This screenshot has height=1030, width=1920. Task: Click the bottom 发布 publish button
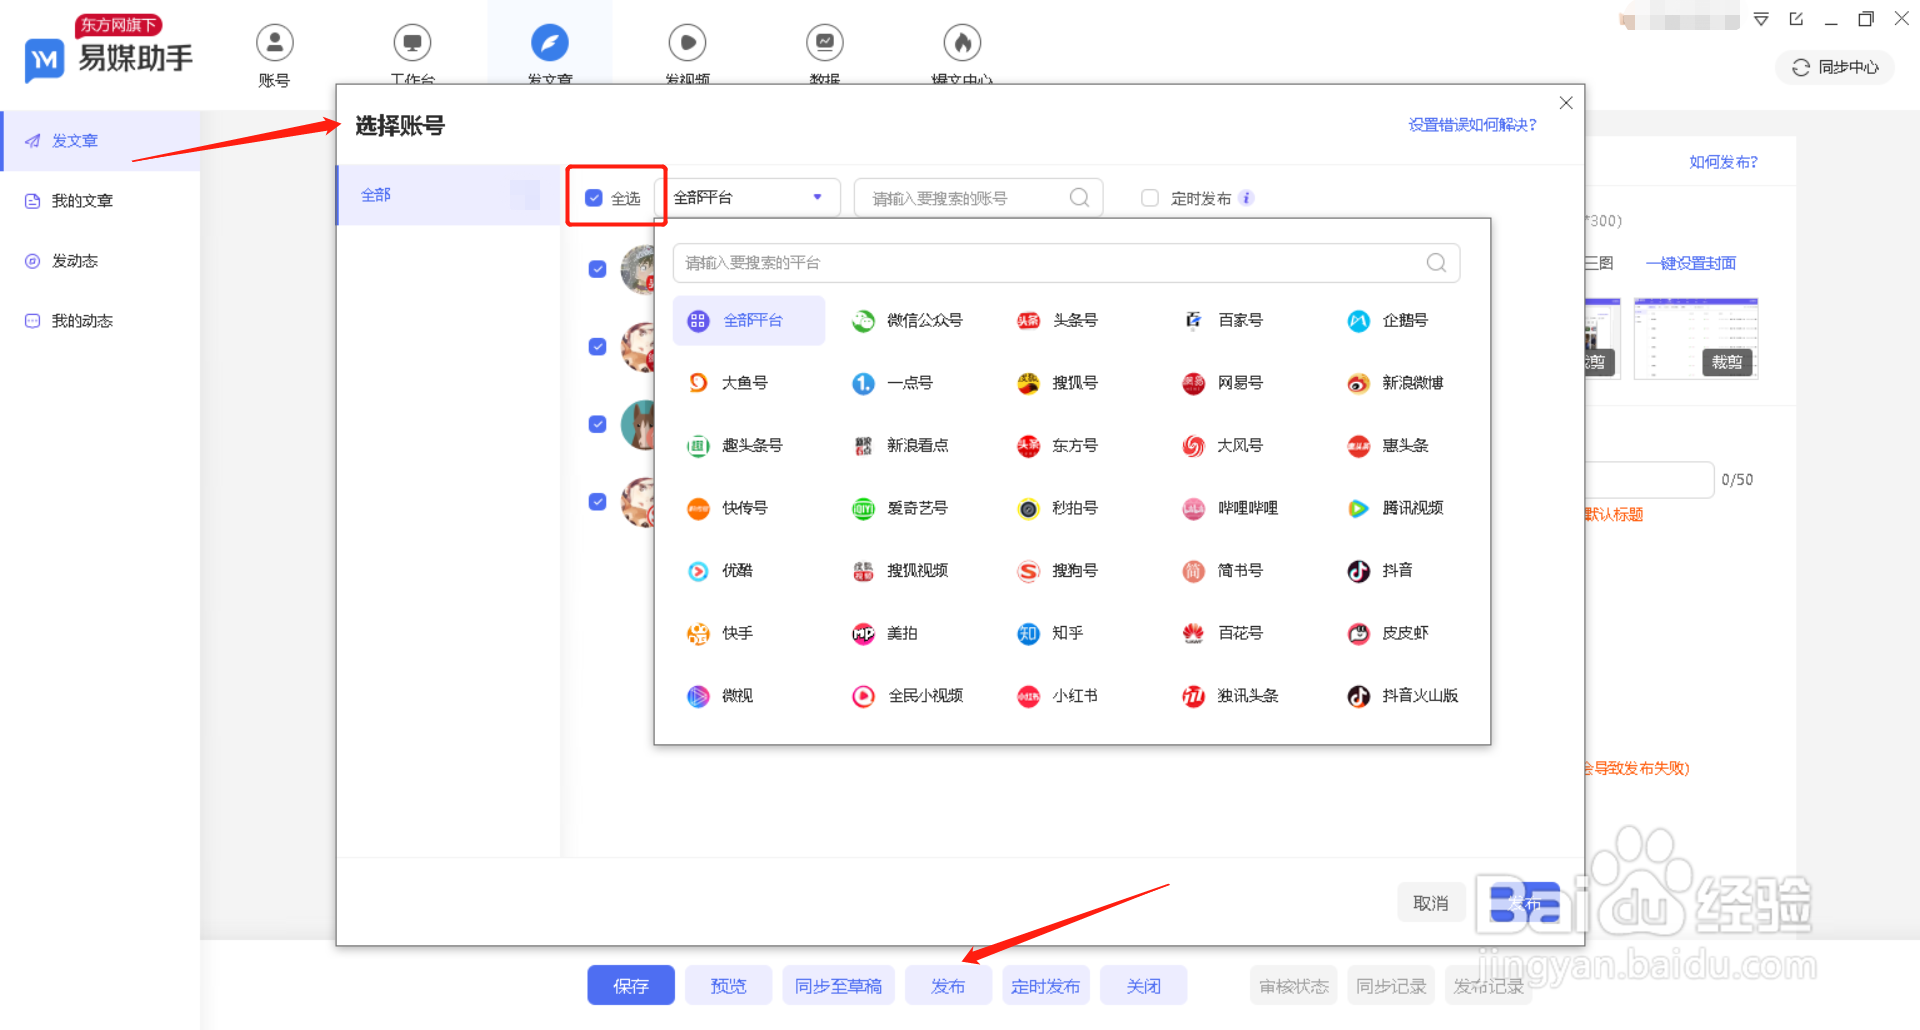(x=948, y=986)
